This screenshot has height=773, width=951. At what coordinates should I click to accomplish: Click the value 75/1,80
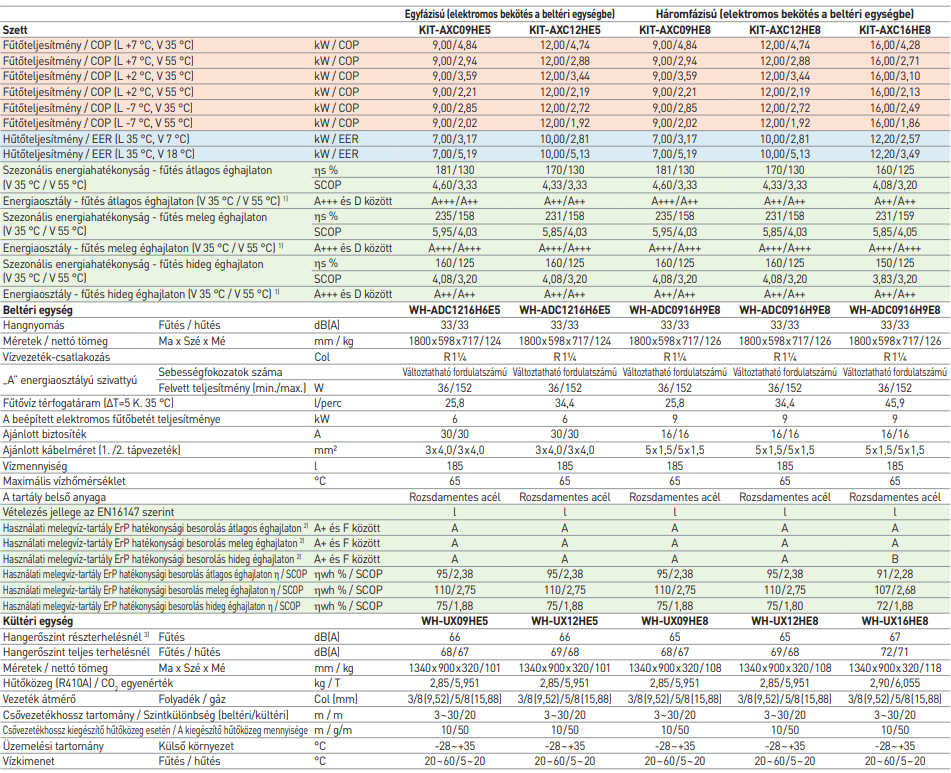(785, 606)
